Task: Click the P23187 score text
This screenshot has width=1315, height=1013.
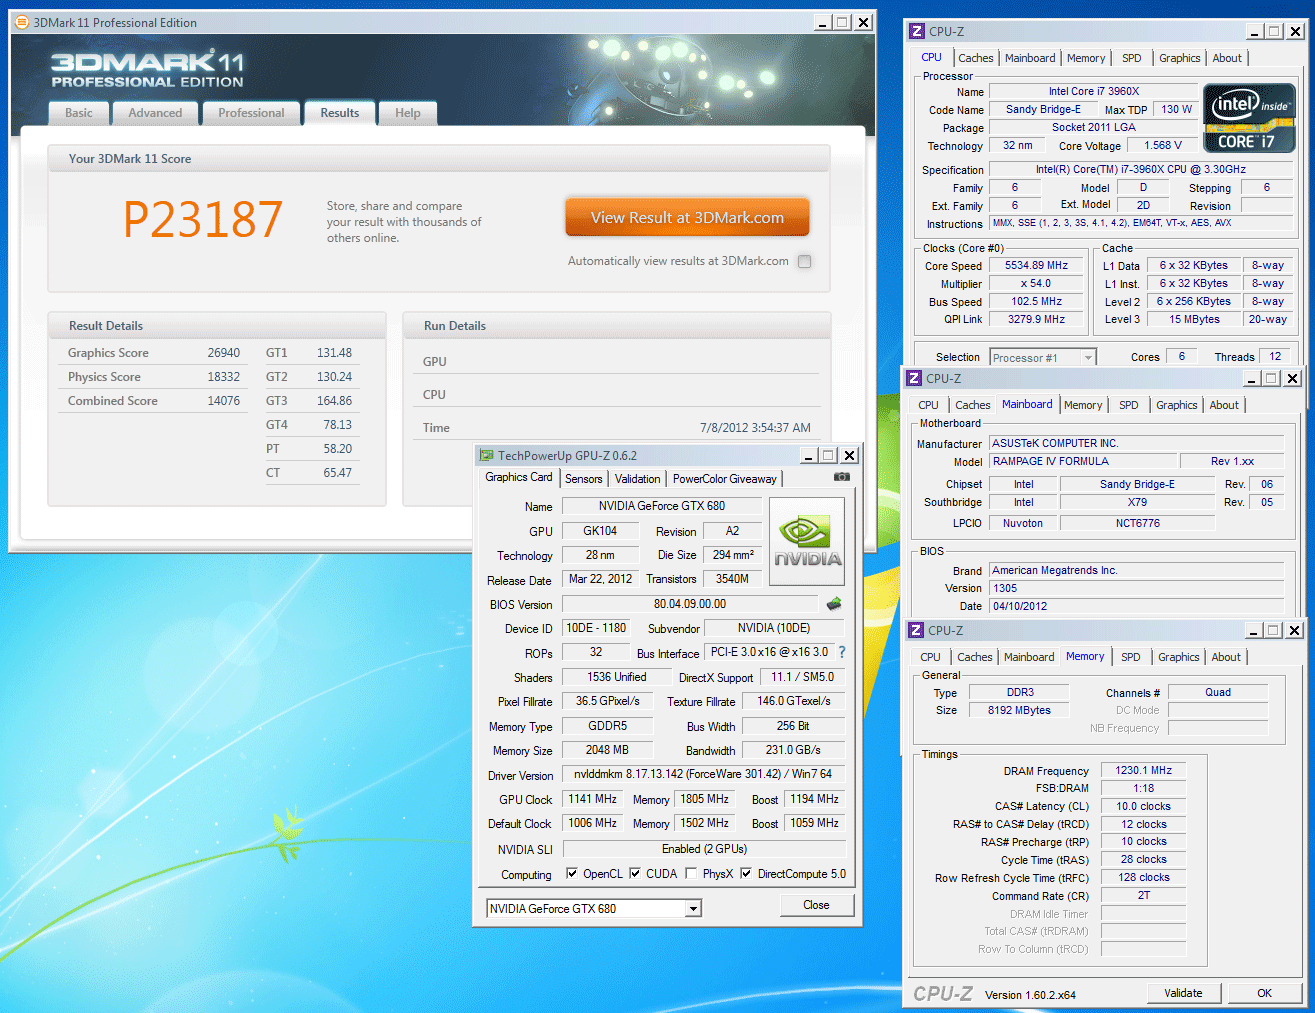Action: [x=204, y=219]
